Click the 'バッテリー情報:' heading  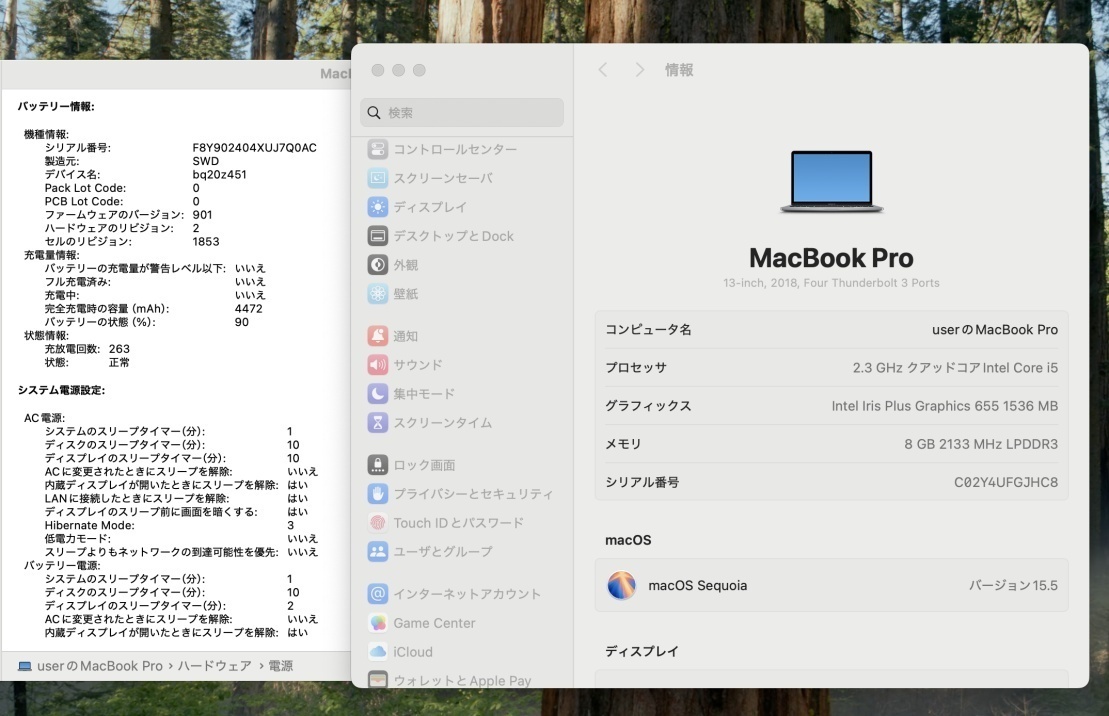[56, 107]
